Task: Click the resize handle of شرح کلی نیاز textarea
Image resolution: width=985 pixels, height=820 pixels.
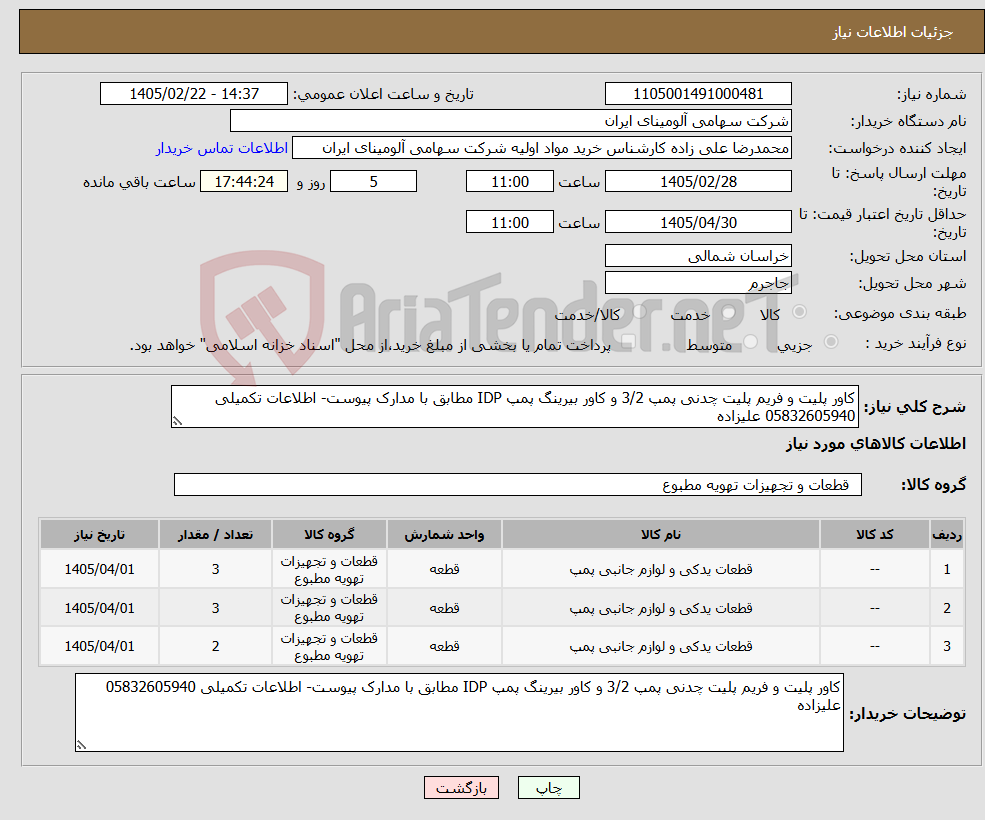Action: 177,422
